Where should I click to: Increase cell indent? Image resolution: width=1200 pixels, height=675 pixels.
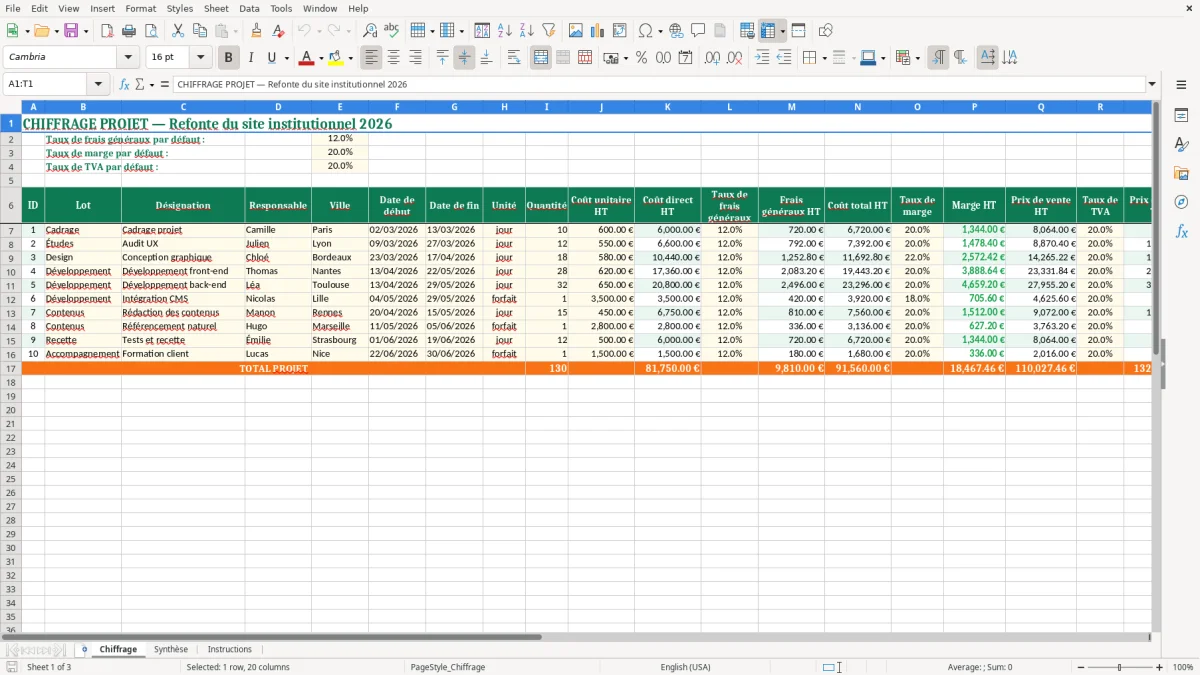click(762, 58)
